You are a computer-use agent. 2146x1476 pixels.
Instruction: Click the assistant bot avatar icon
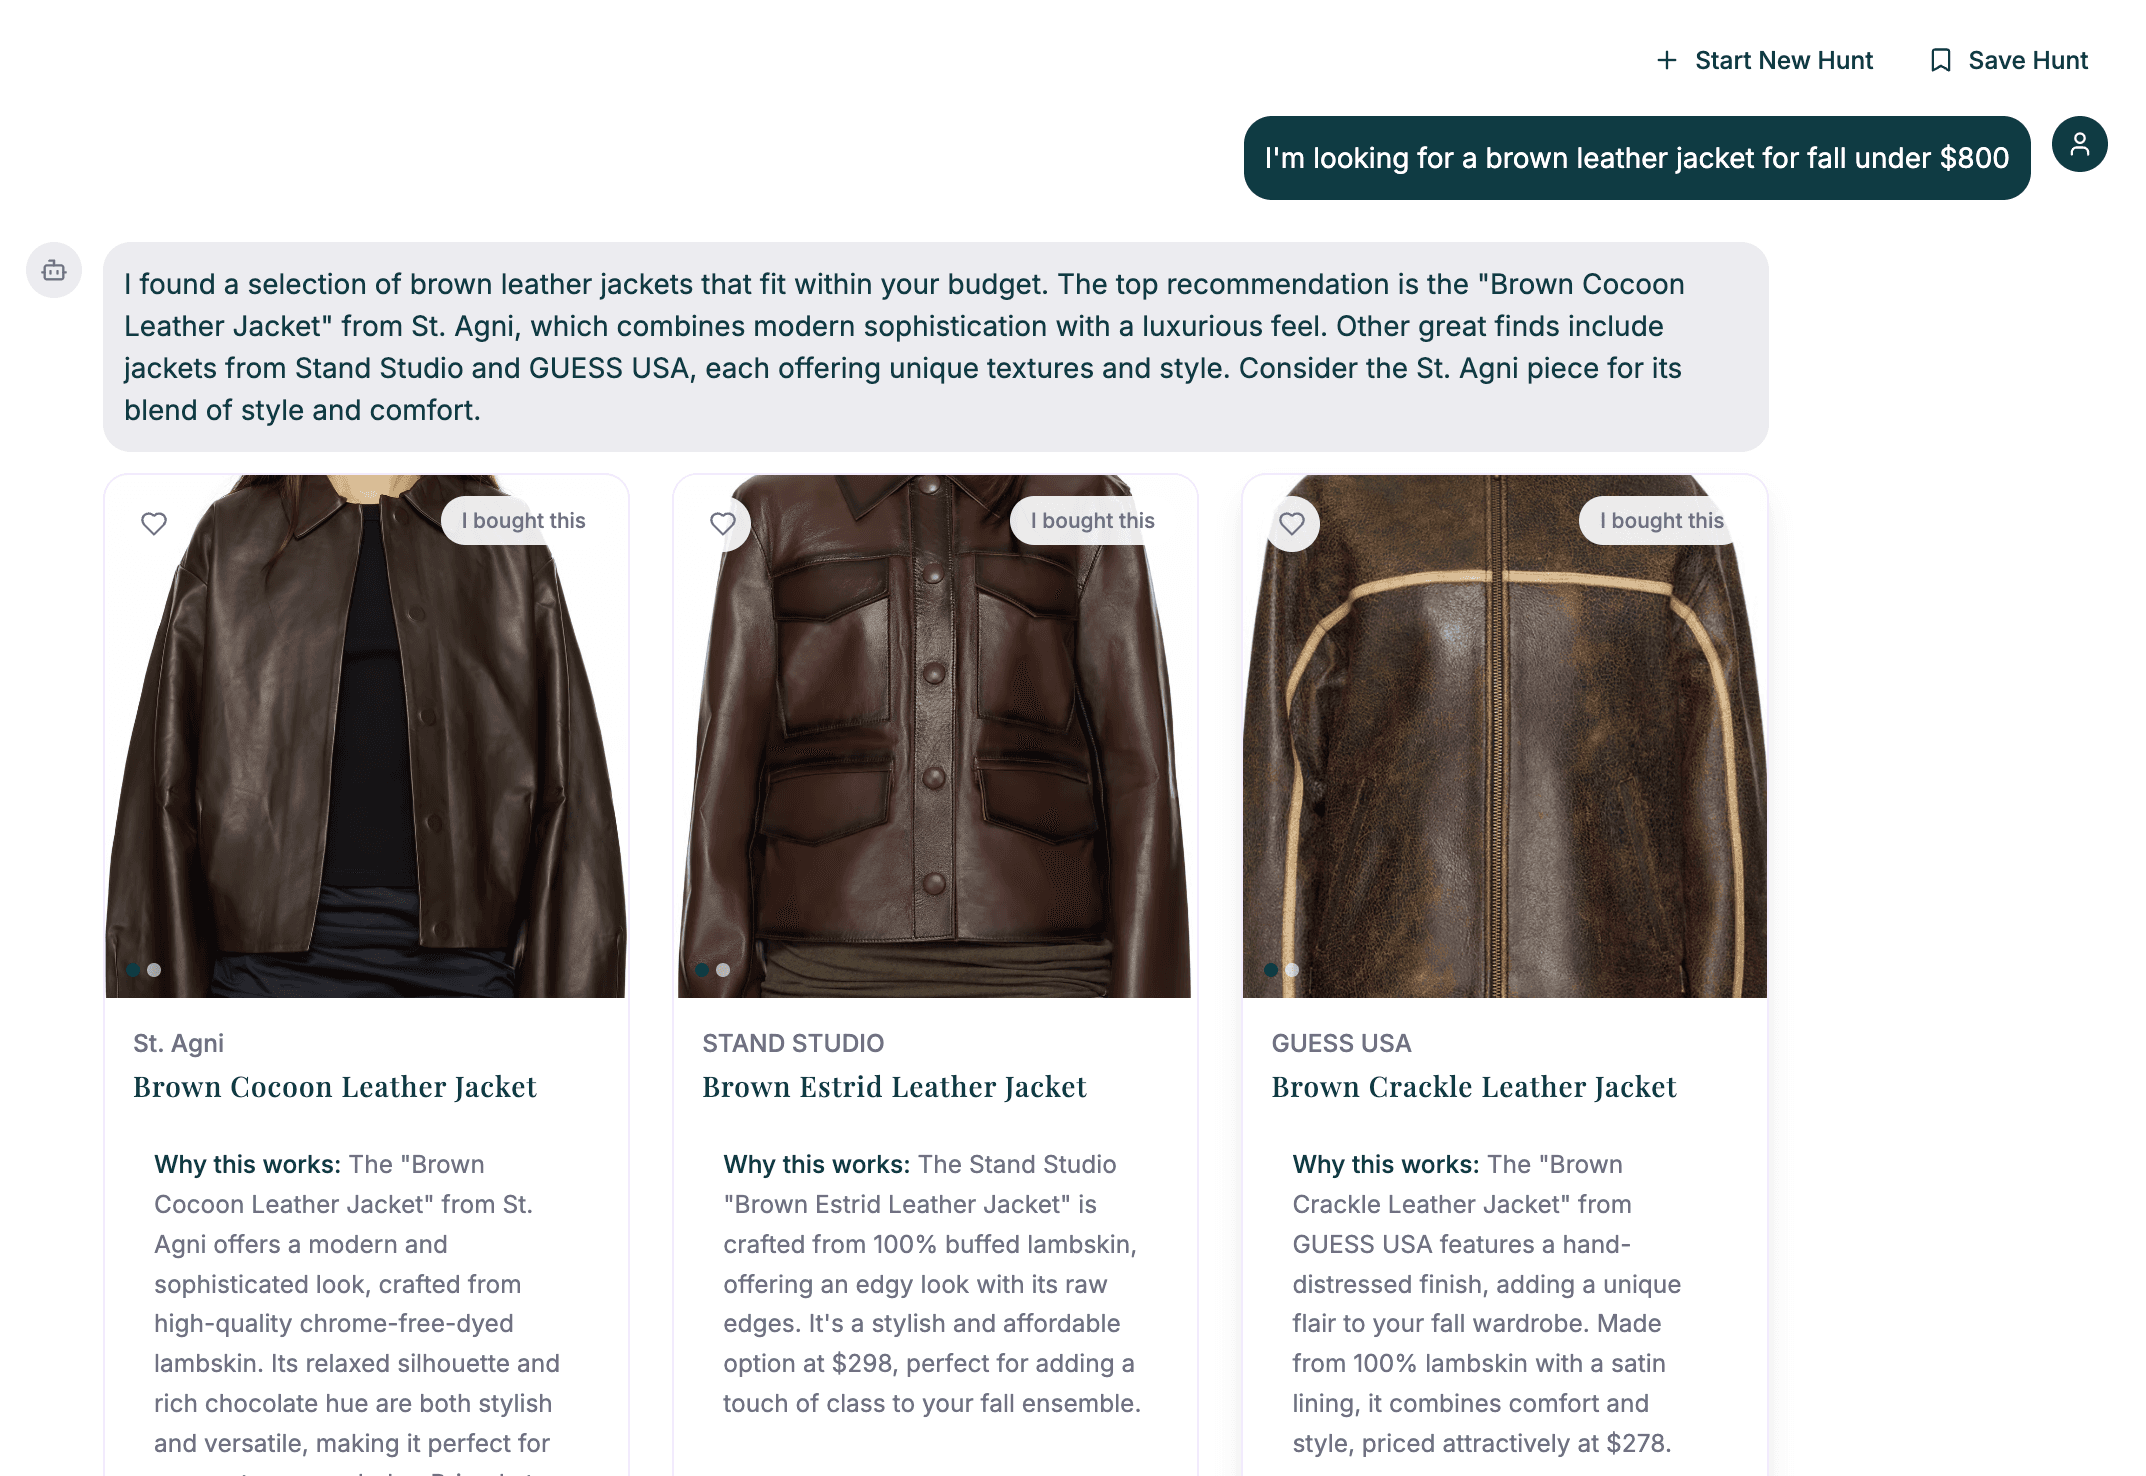tap(54, 270)
